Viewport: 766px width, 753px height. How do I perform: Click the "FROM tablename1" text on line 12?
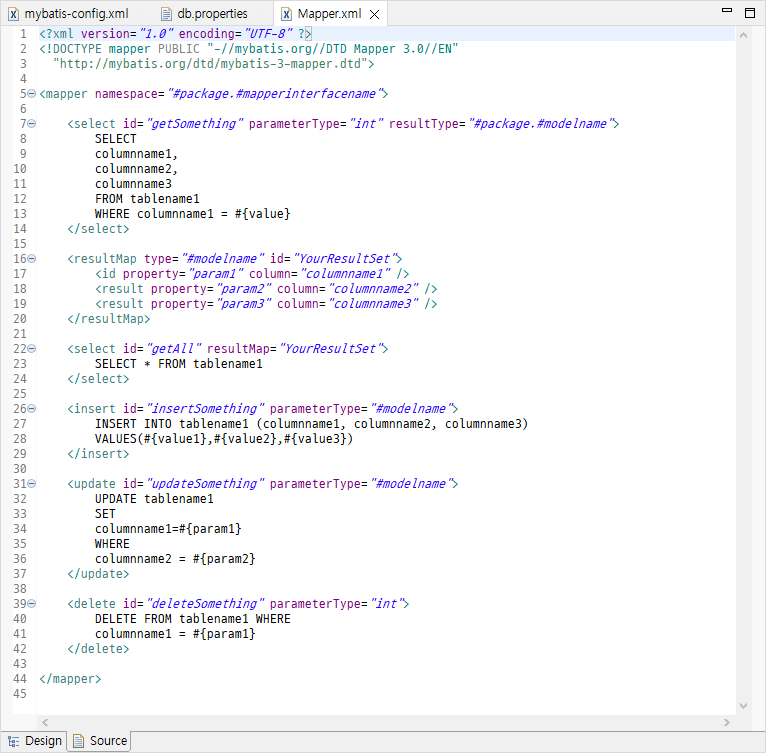click(147, 199)
